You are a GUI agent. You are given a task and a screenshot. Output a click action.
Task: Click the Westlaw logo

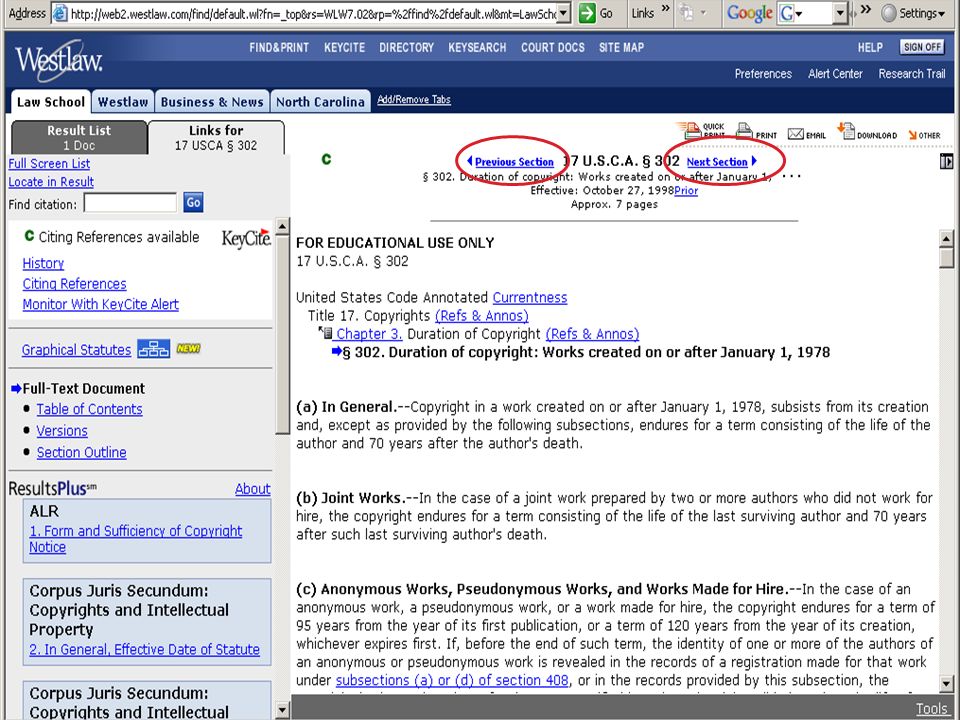pyautogui.click(x=59, y=62)
